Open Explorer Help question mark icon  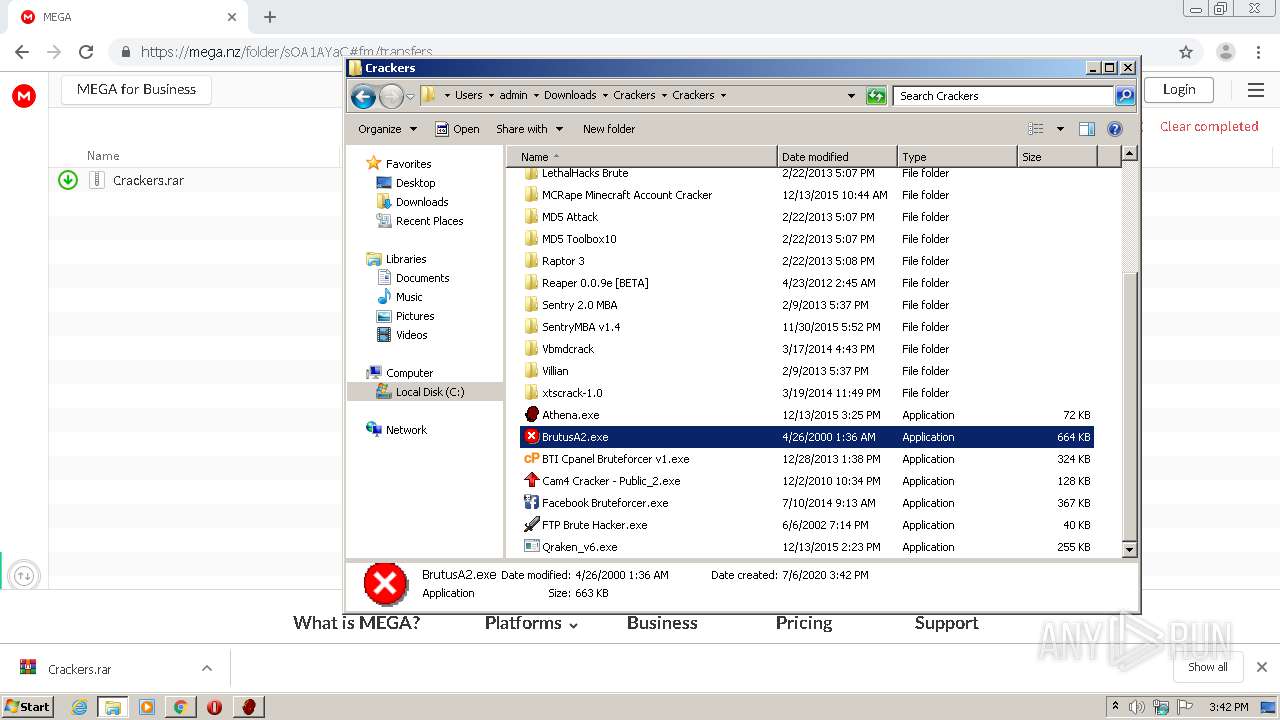pos(1115,129)
